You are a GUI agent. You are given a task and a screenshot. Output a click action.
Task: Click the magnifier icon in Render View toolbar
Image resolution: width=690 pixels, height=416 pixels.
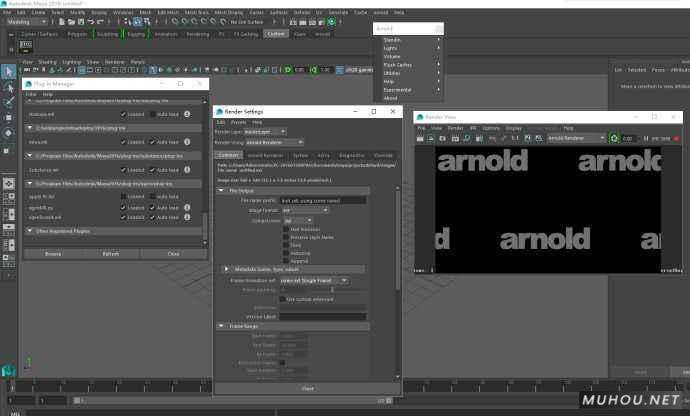click(467, 138)
